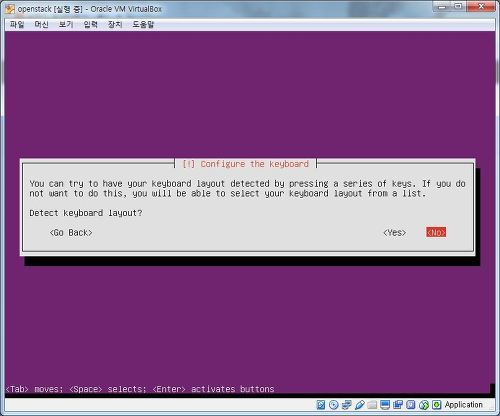Click the shared folders status icon
This screenshot has width=500, height=416.
click(372, 405)
